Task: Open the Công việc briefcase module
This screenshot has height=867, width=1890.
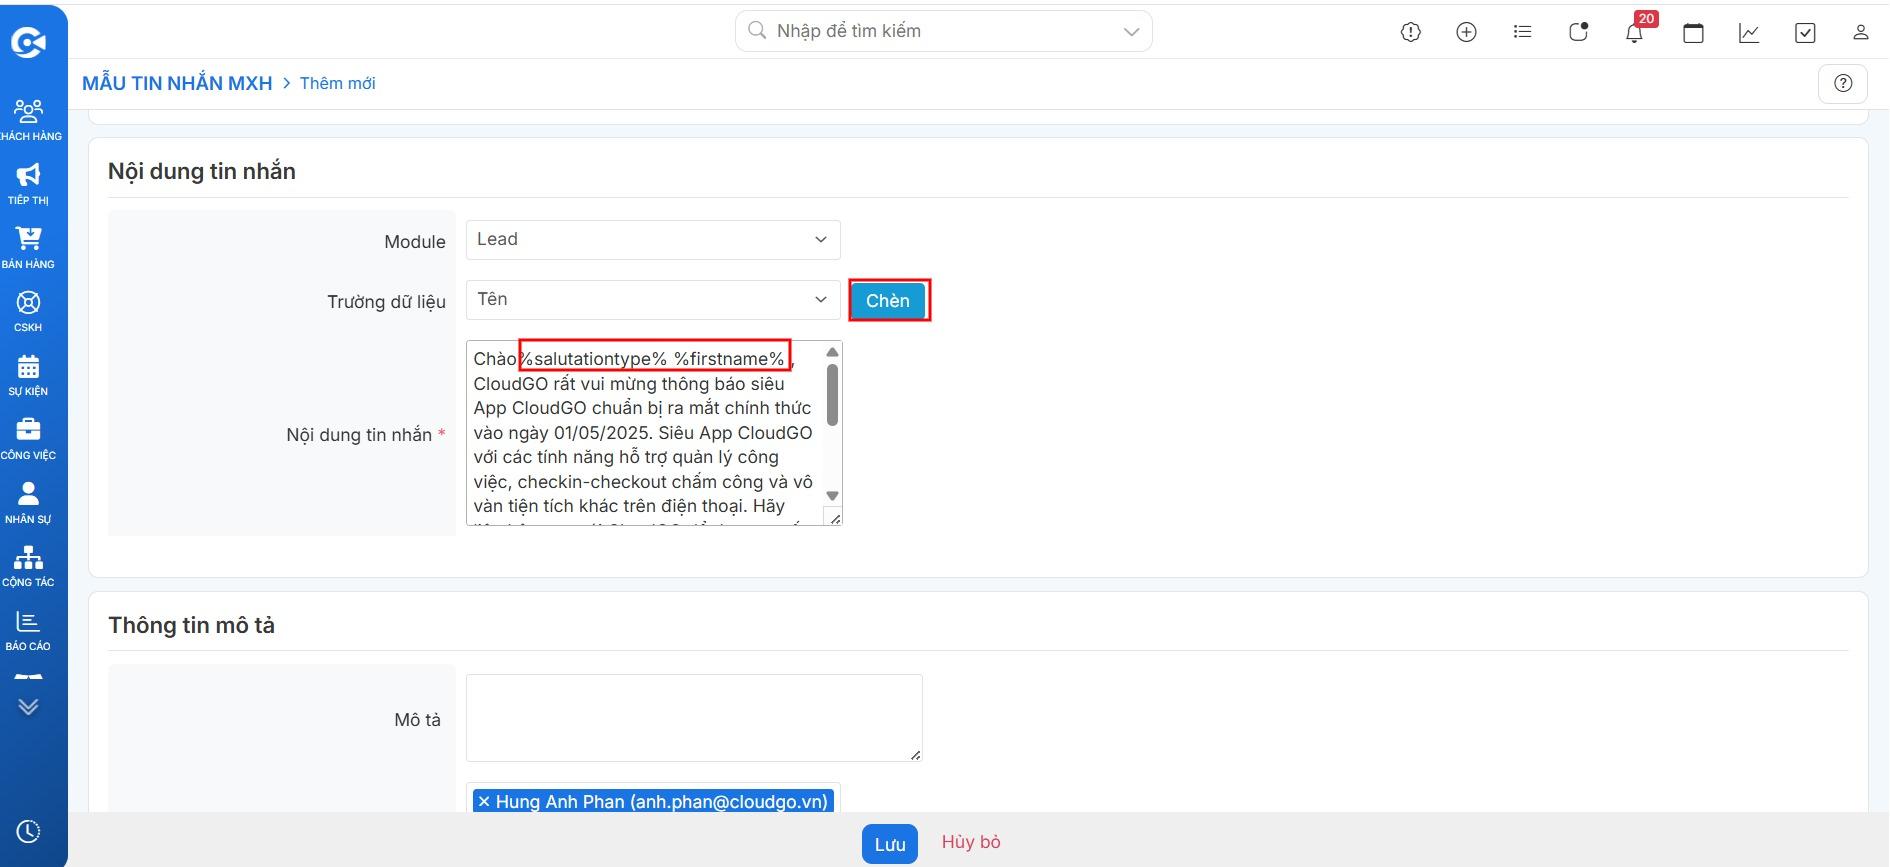Action: pos(29,439)
